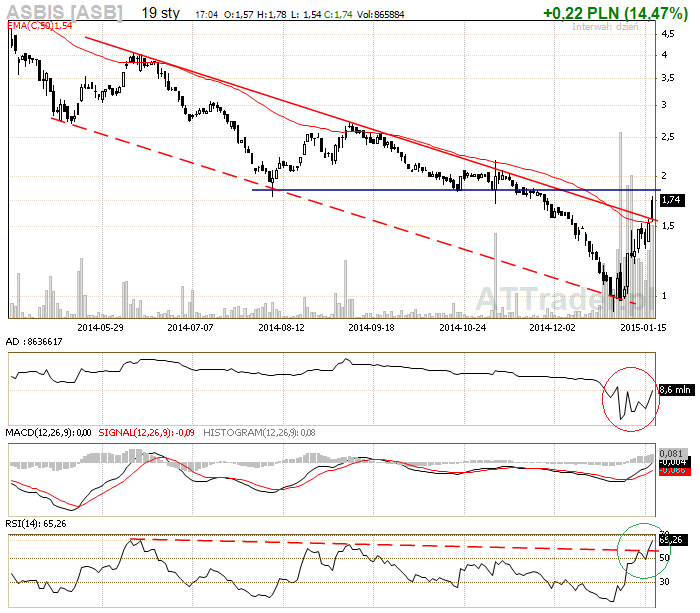Click the H:1,78 high price readout

(272, 15)
